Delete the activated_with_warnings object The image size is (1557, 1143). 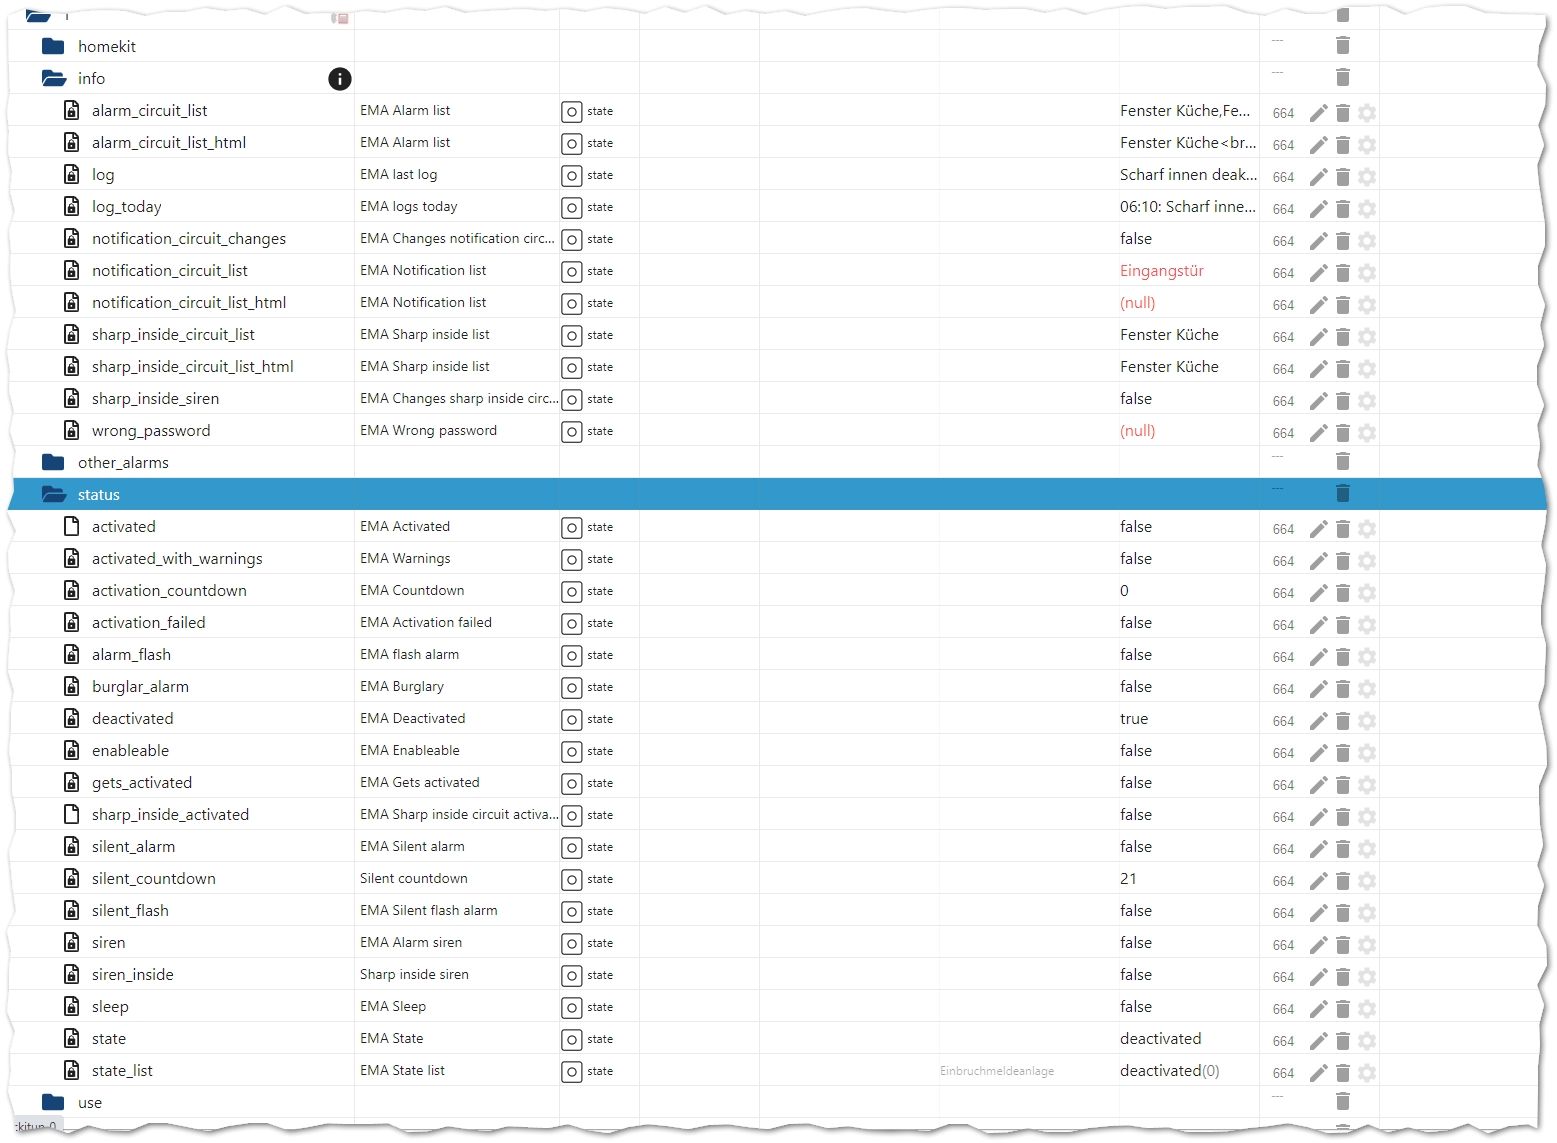[x=1343, y=561]
